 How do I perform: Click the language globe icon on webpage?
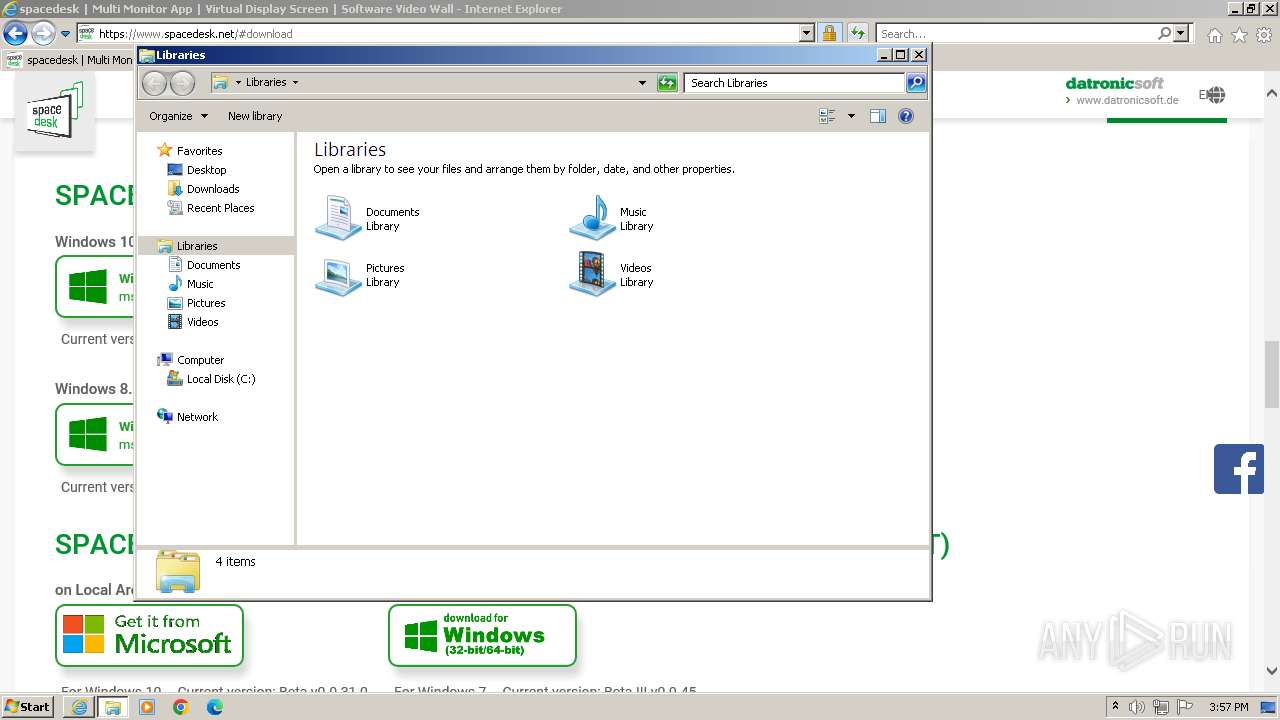[x=1214, y=95]
